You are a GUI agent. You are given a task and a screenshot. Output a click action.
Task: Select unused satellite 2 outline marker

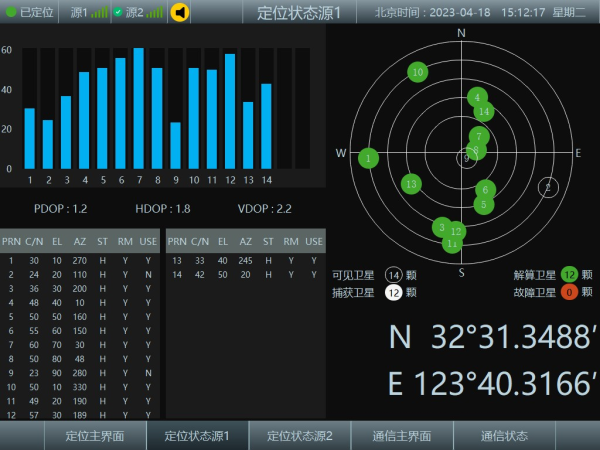(548, 188)
